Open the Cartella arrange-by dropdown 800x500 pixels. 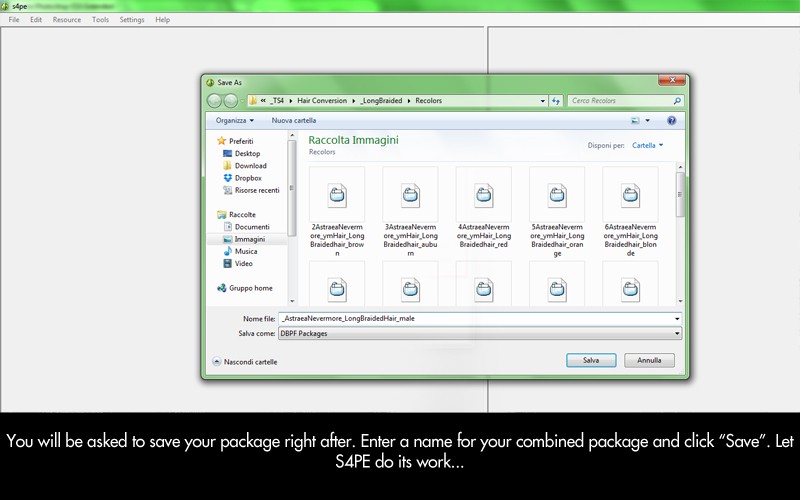(647, 145)
